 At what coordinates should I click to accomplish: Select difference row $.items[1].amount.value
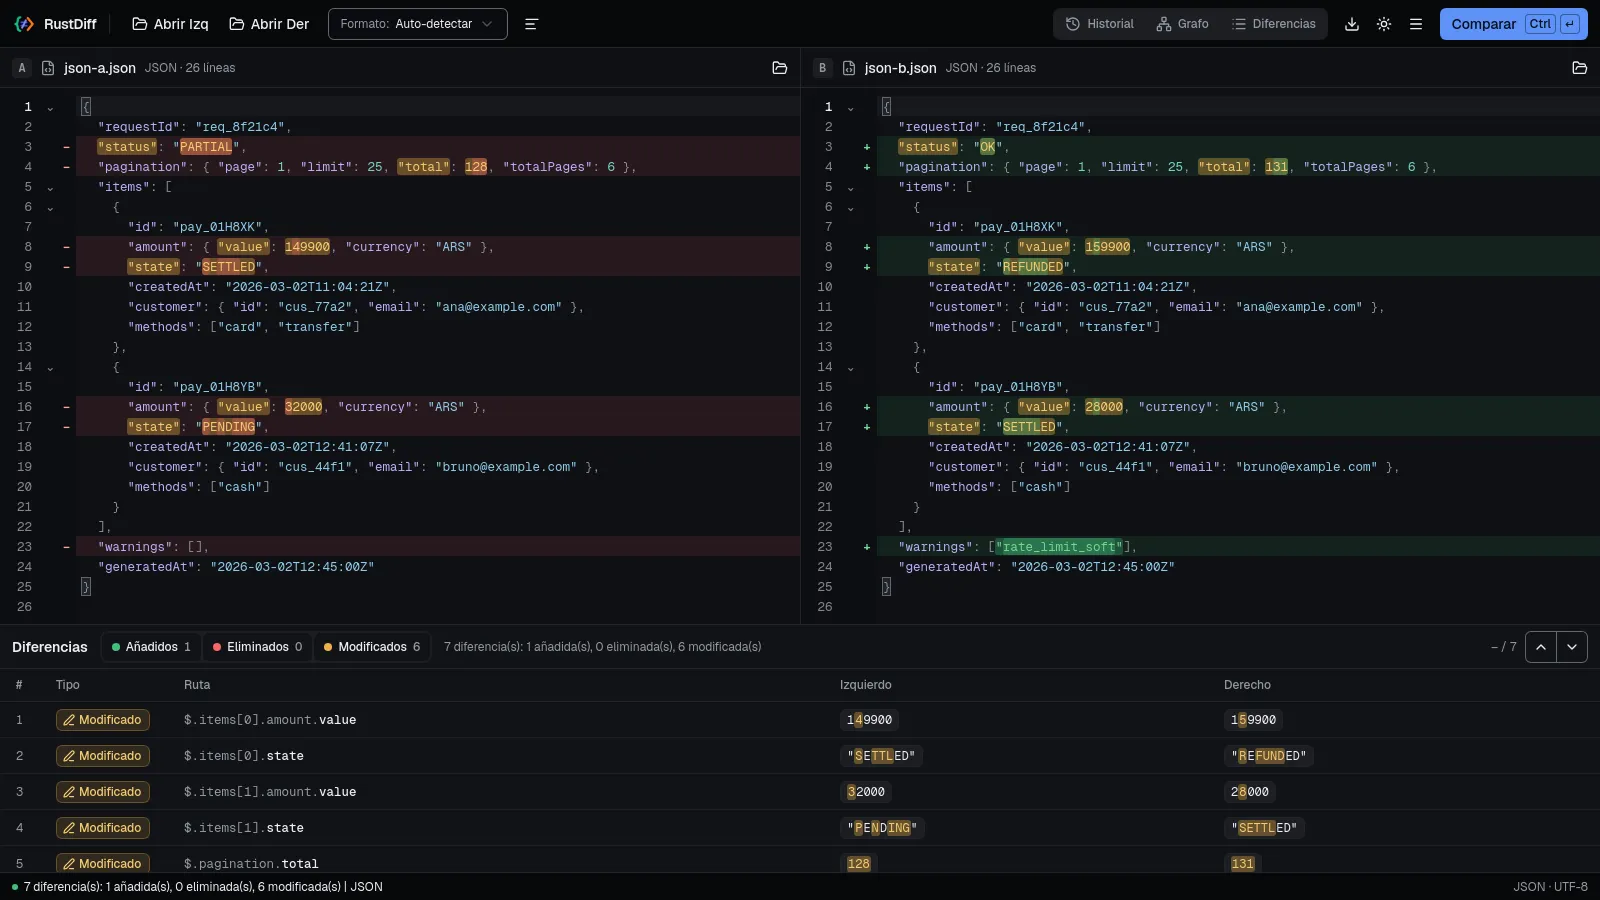click(x=800, y=792)
